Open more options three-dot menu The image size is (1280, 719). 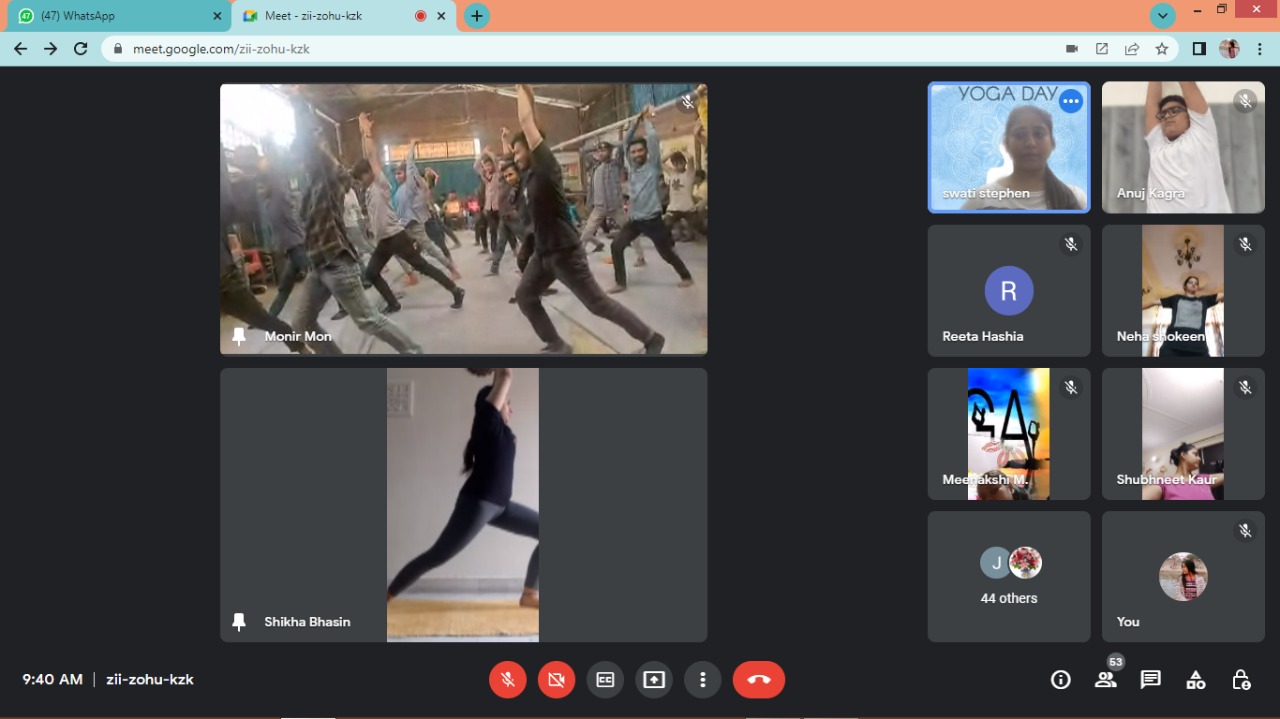[x=702, y=680]
